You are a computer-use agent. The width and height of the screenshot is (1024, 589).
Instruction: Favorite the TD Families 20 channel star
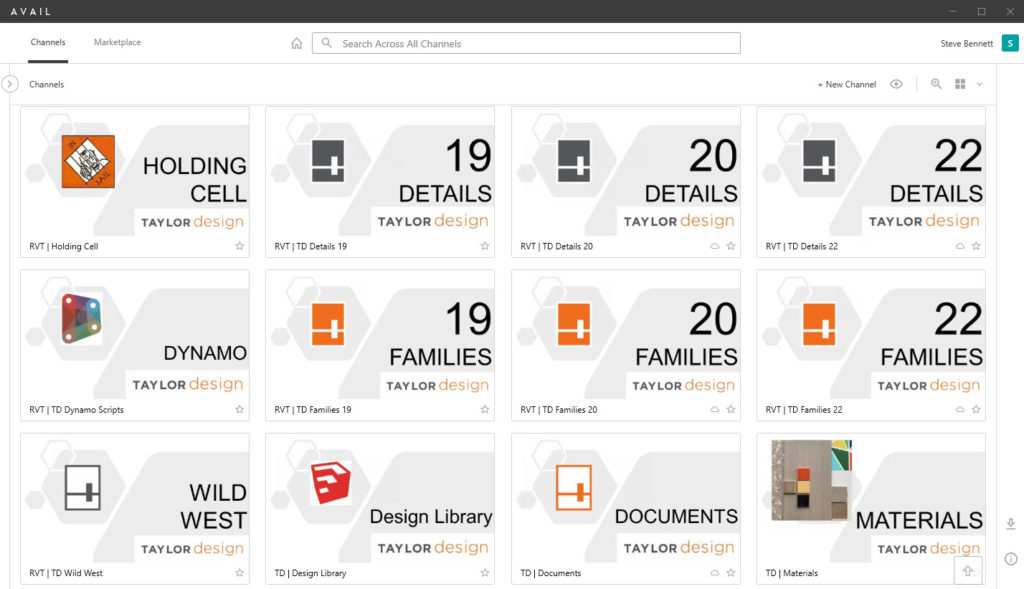[x=731, y=409]
